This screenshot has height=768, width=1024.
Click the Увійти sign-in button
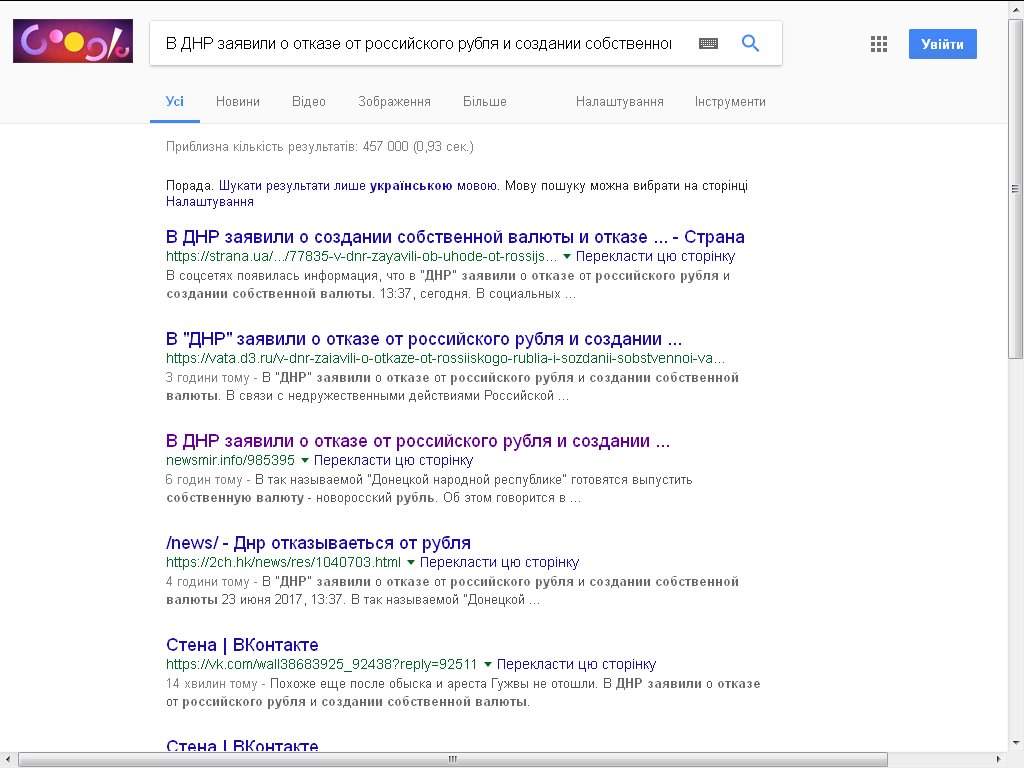tap(942, 44)
